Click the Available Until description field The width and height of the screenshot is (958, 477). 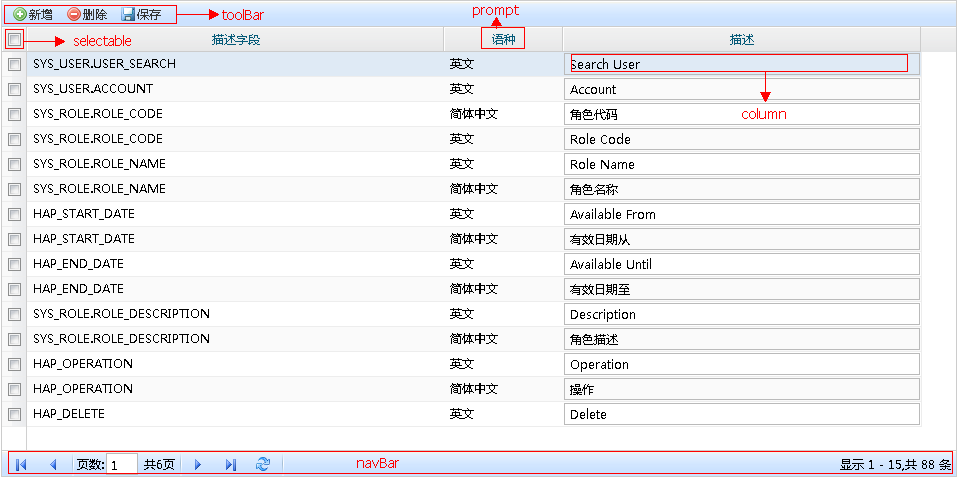coord(740,264)
